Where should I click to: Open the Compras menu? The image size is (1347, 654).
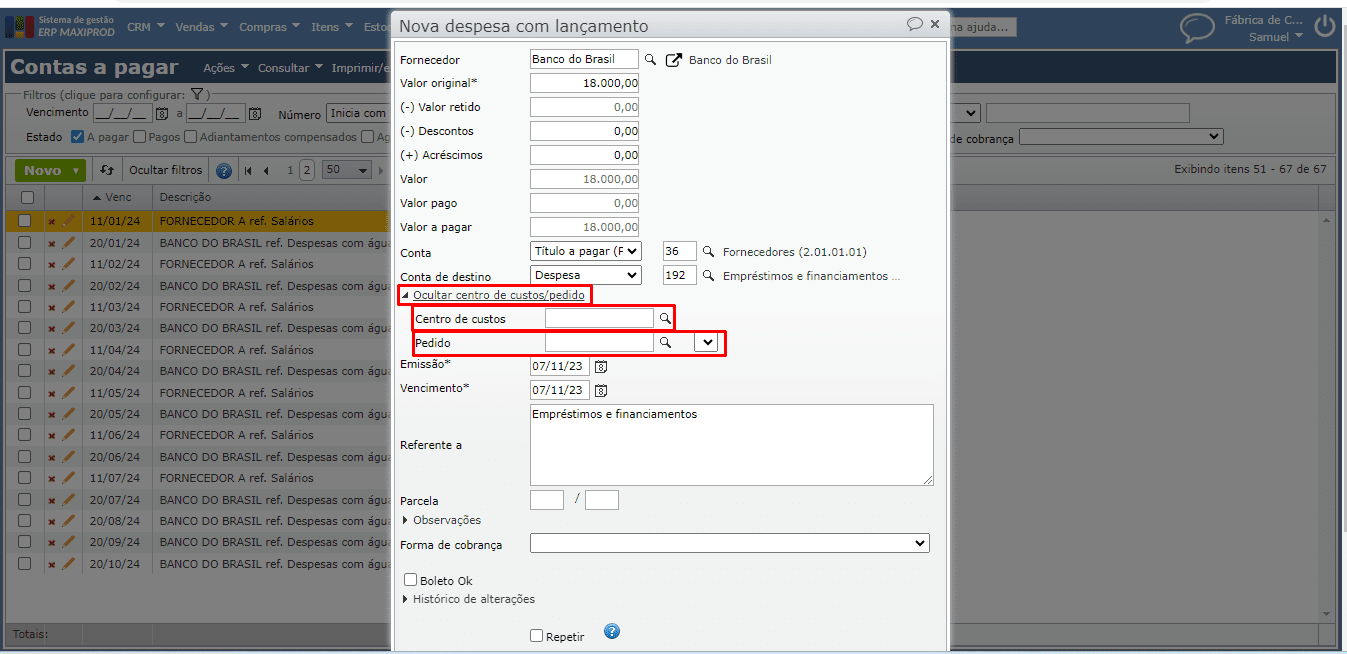point(269,27)
